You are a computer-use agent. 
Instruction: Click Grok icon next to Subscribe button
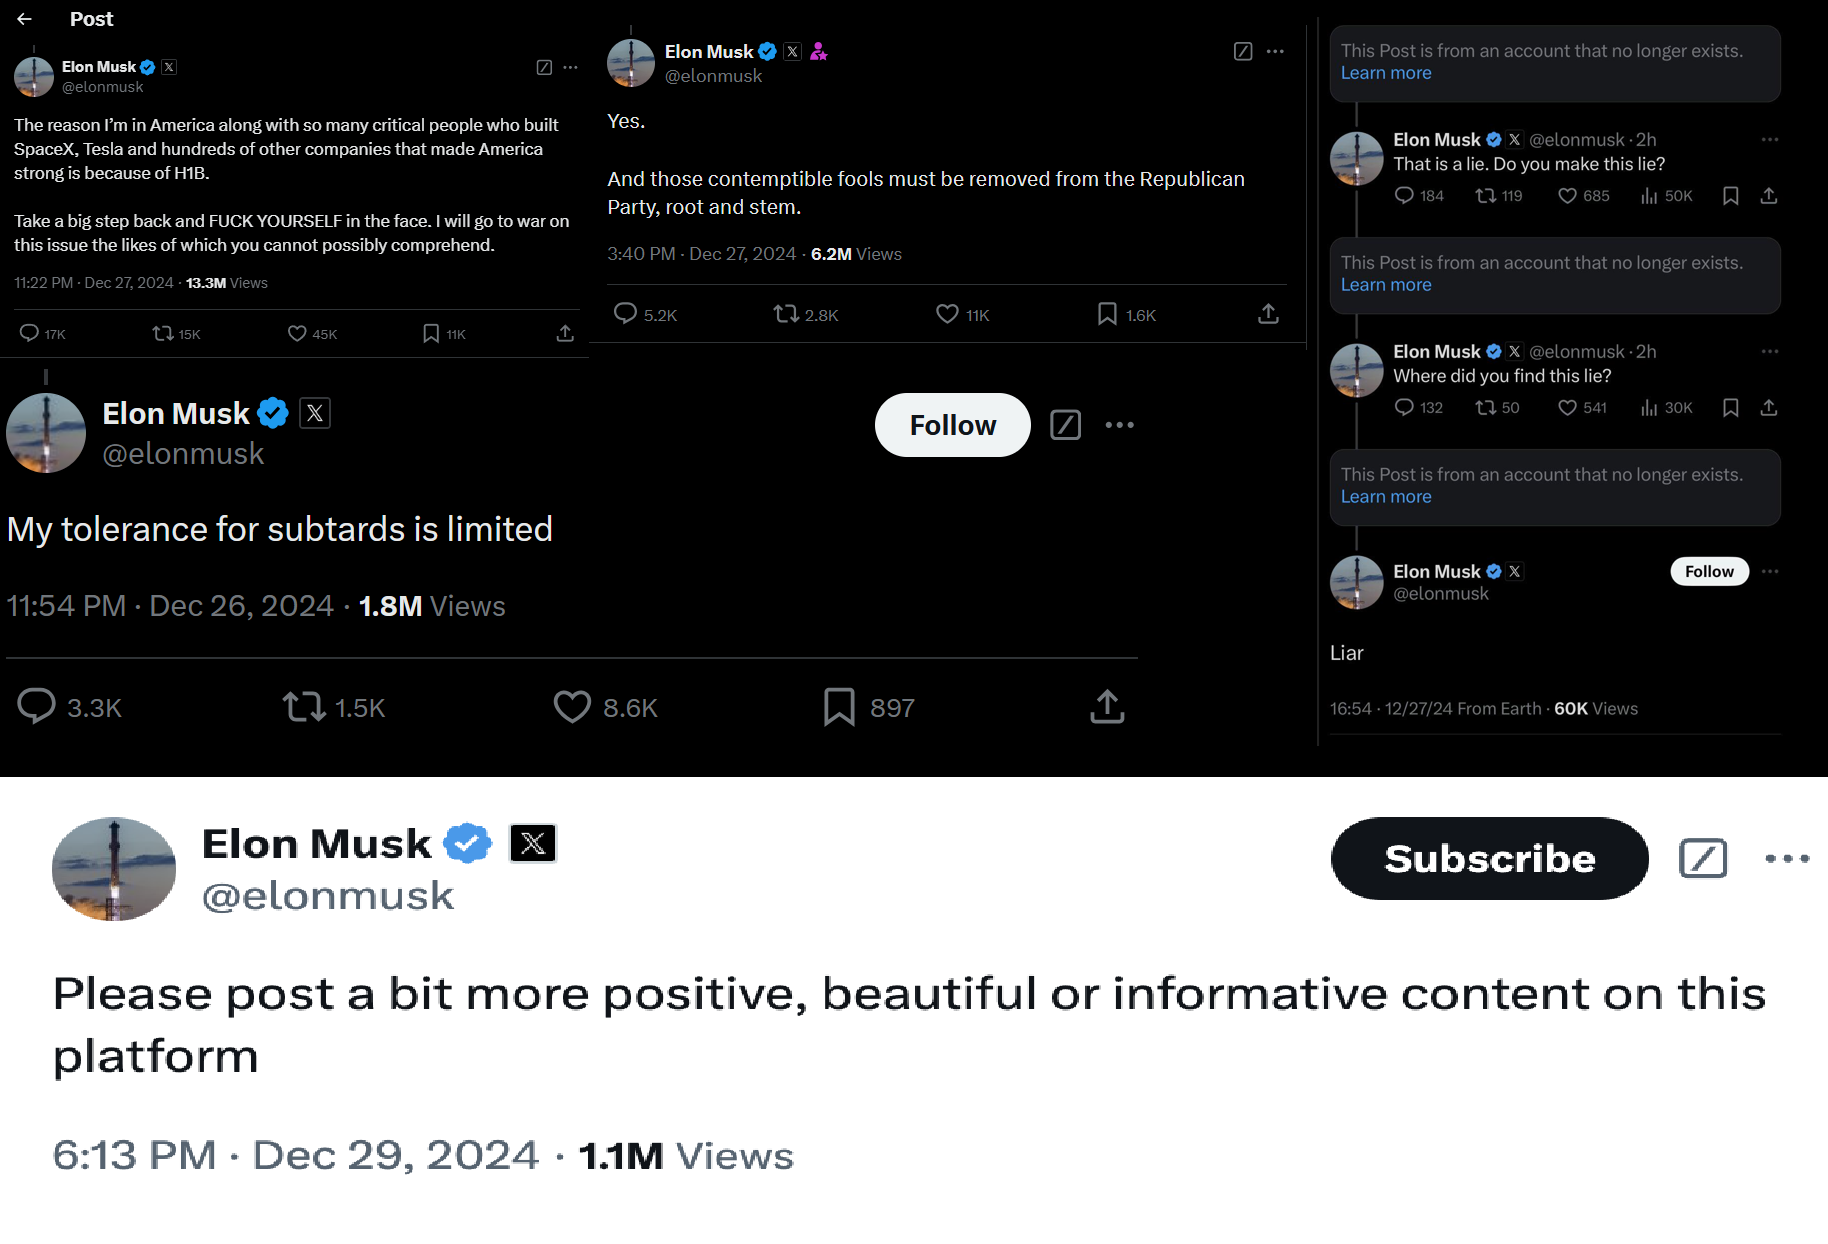(x=1703, y=859)
